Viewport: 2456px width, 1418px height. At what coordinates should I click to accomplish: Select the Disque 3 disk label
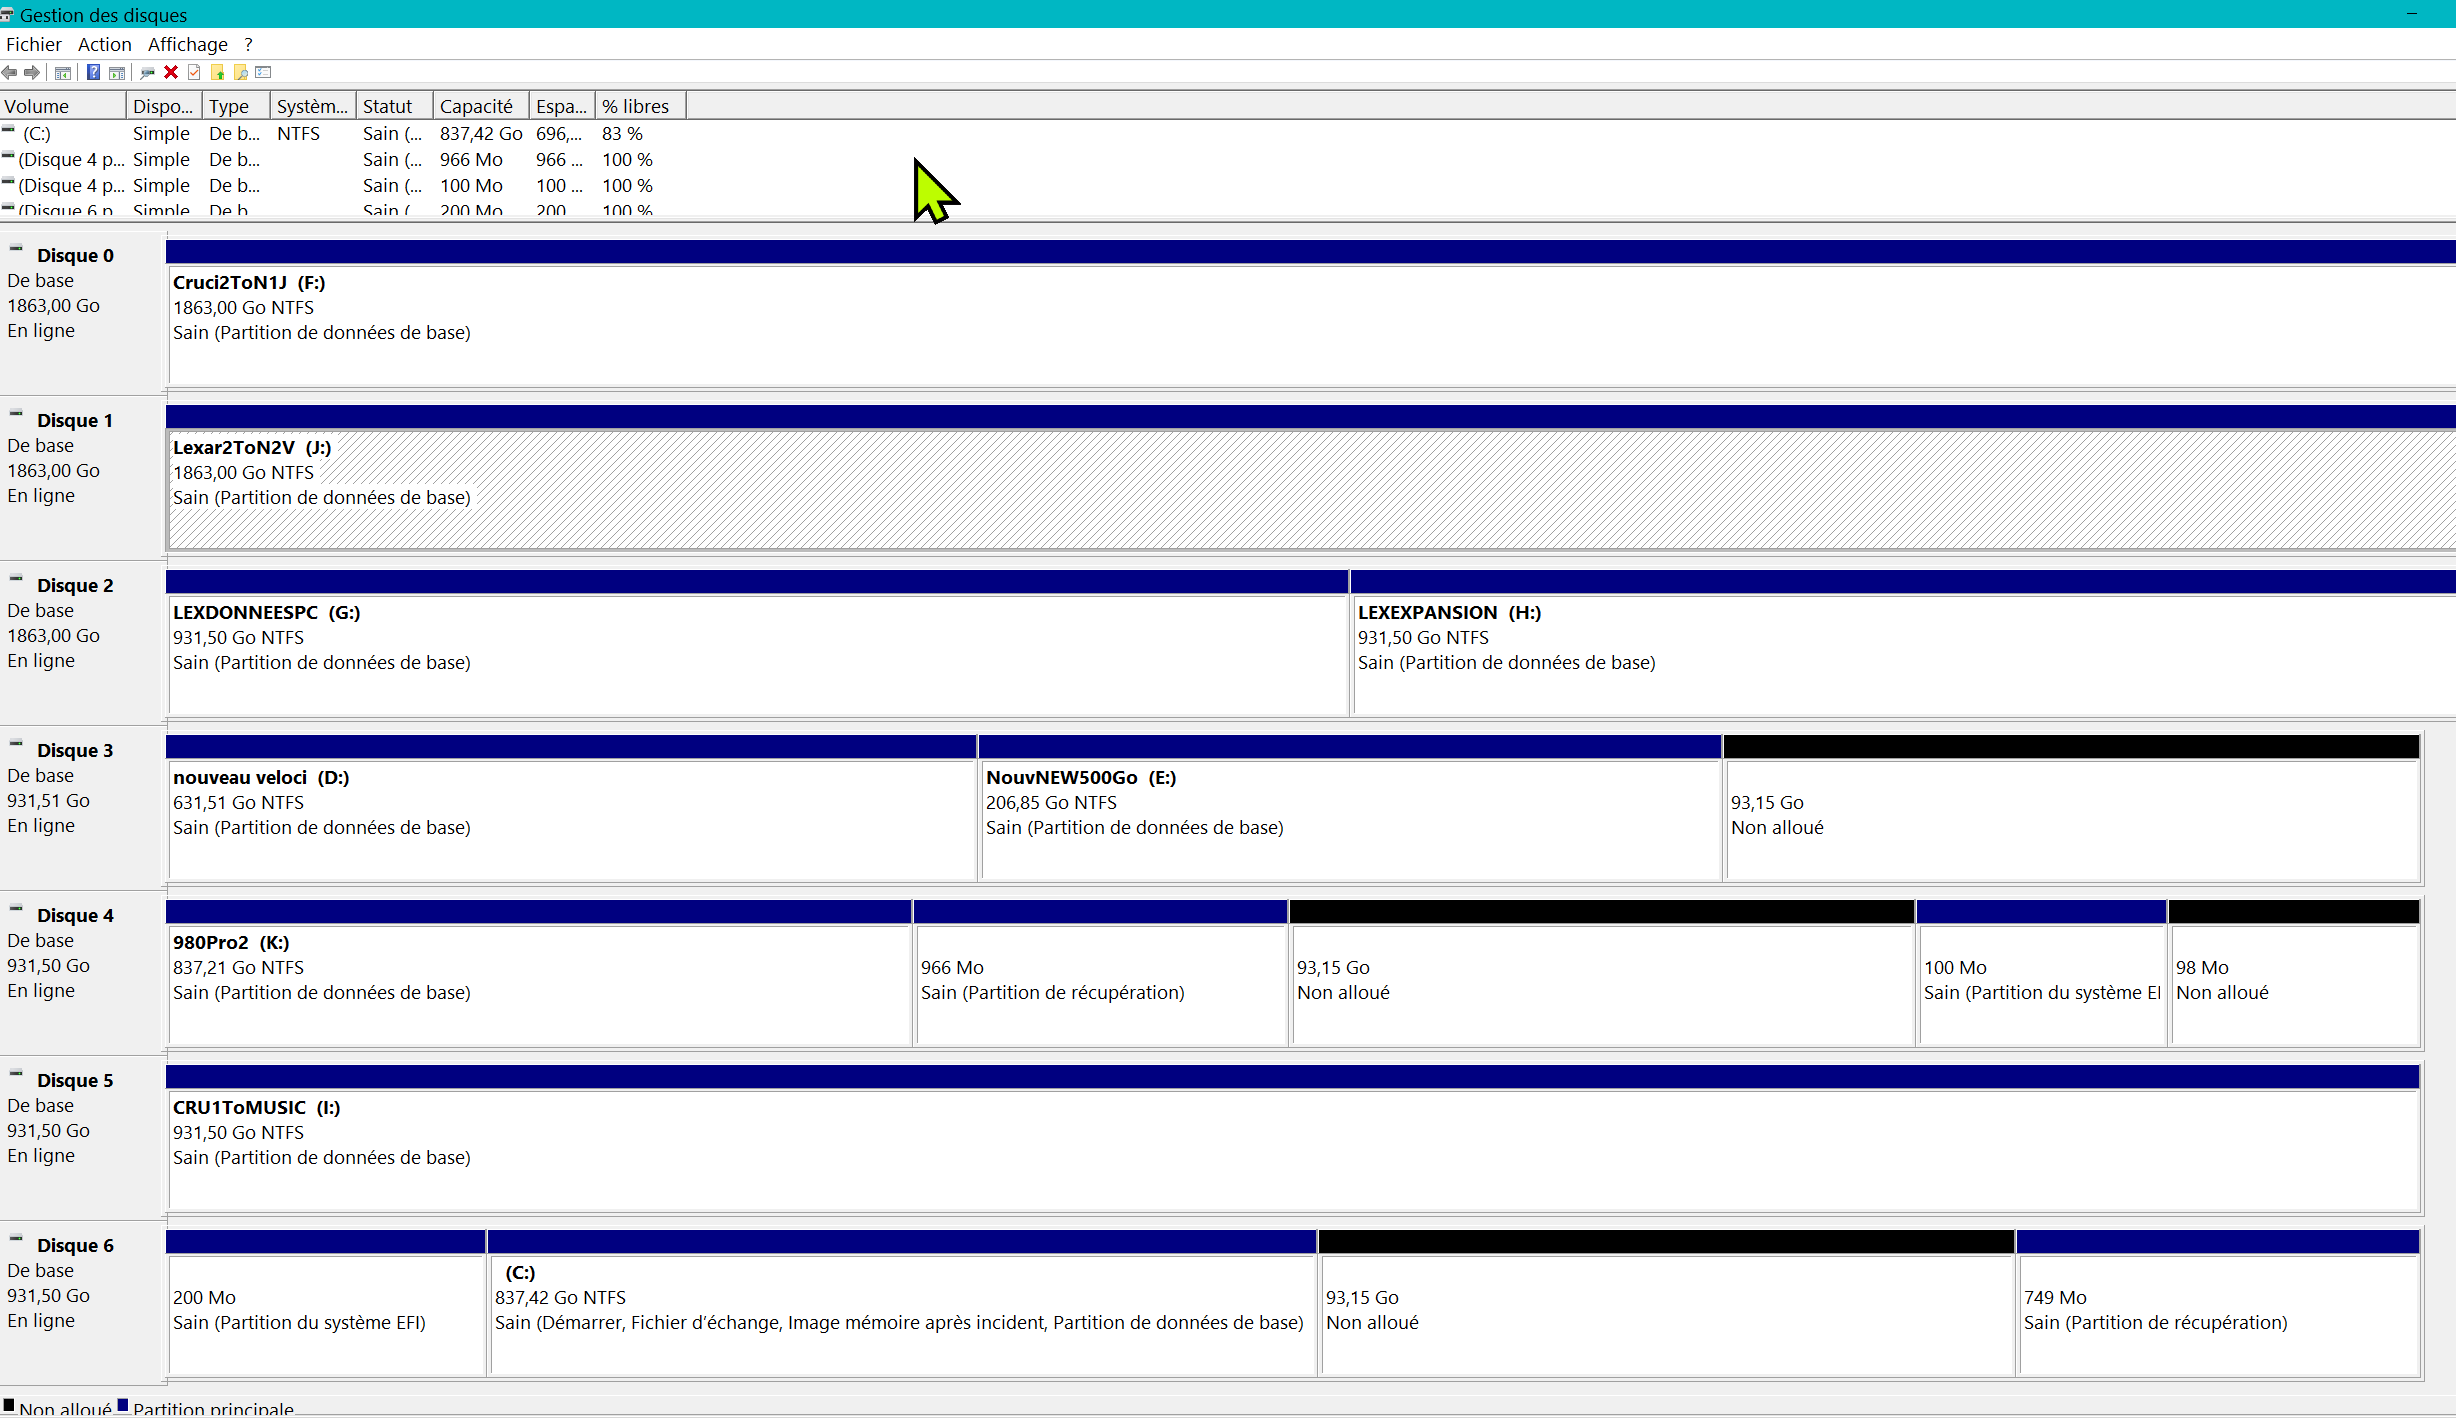click(x=75, y=750)
